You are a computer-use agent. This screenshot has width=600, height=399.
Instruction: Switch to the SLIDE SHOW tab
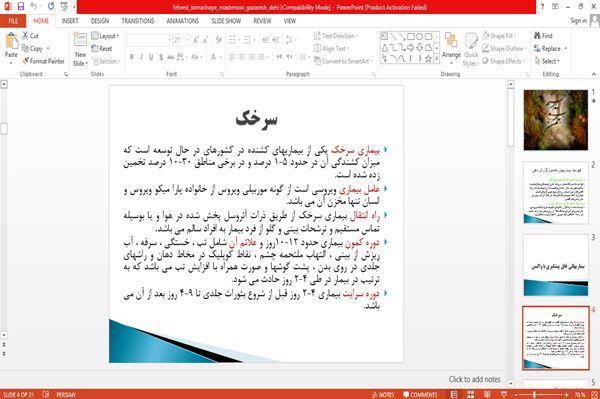tap(226, 21)
